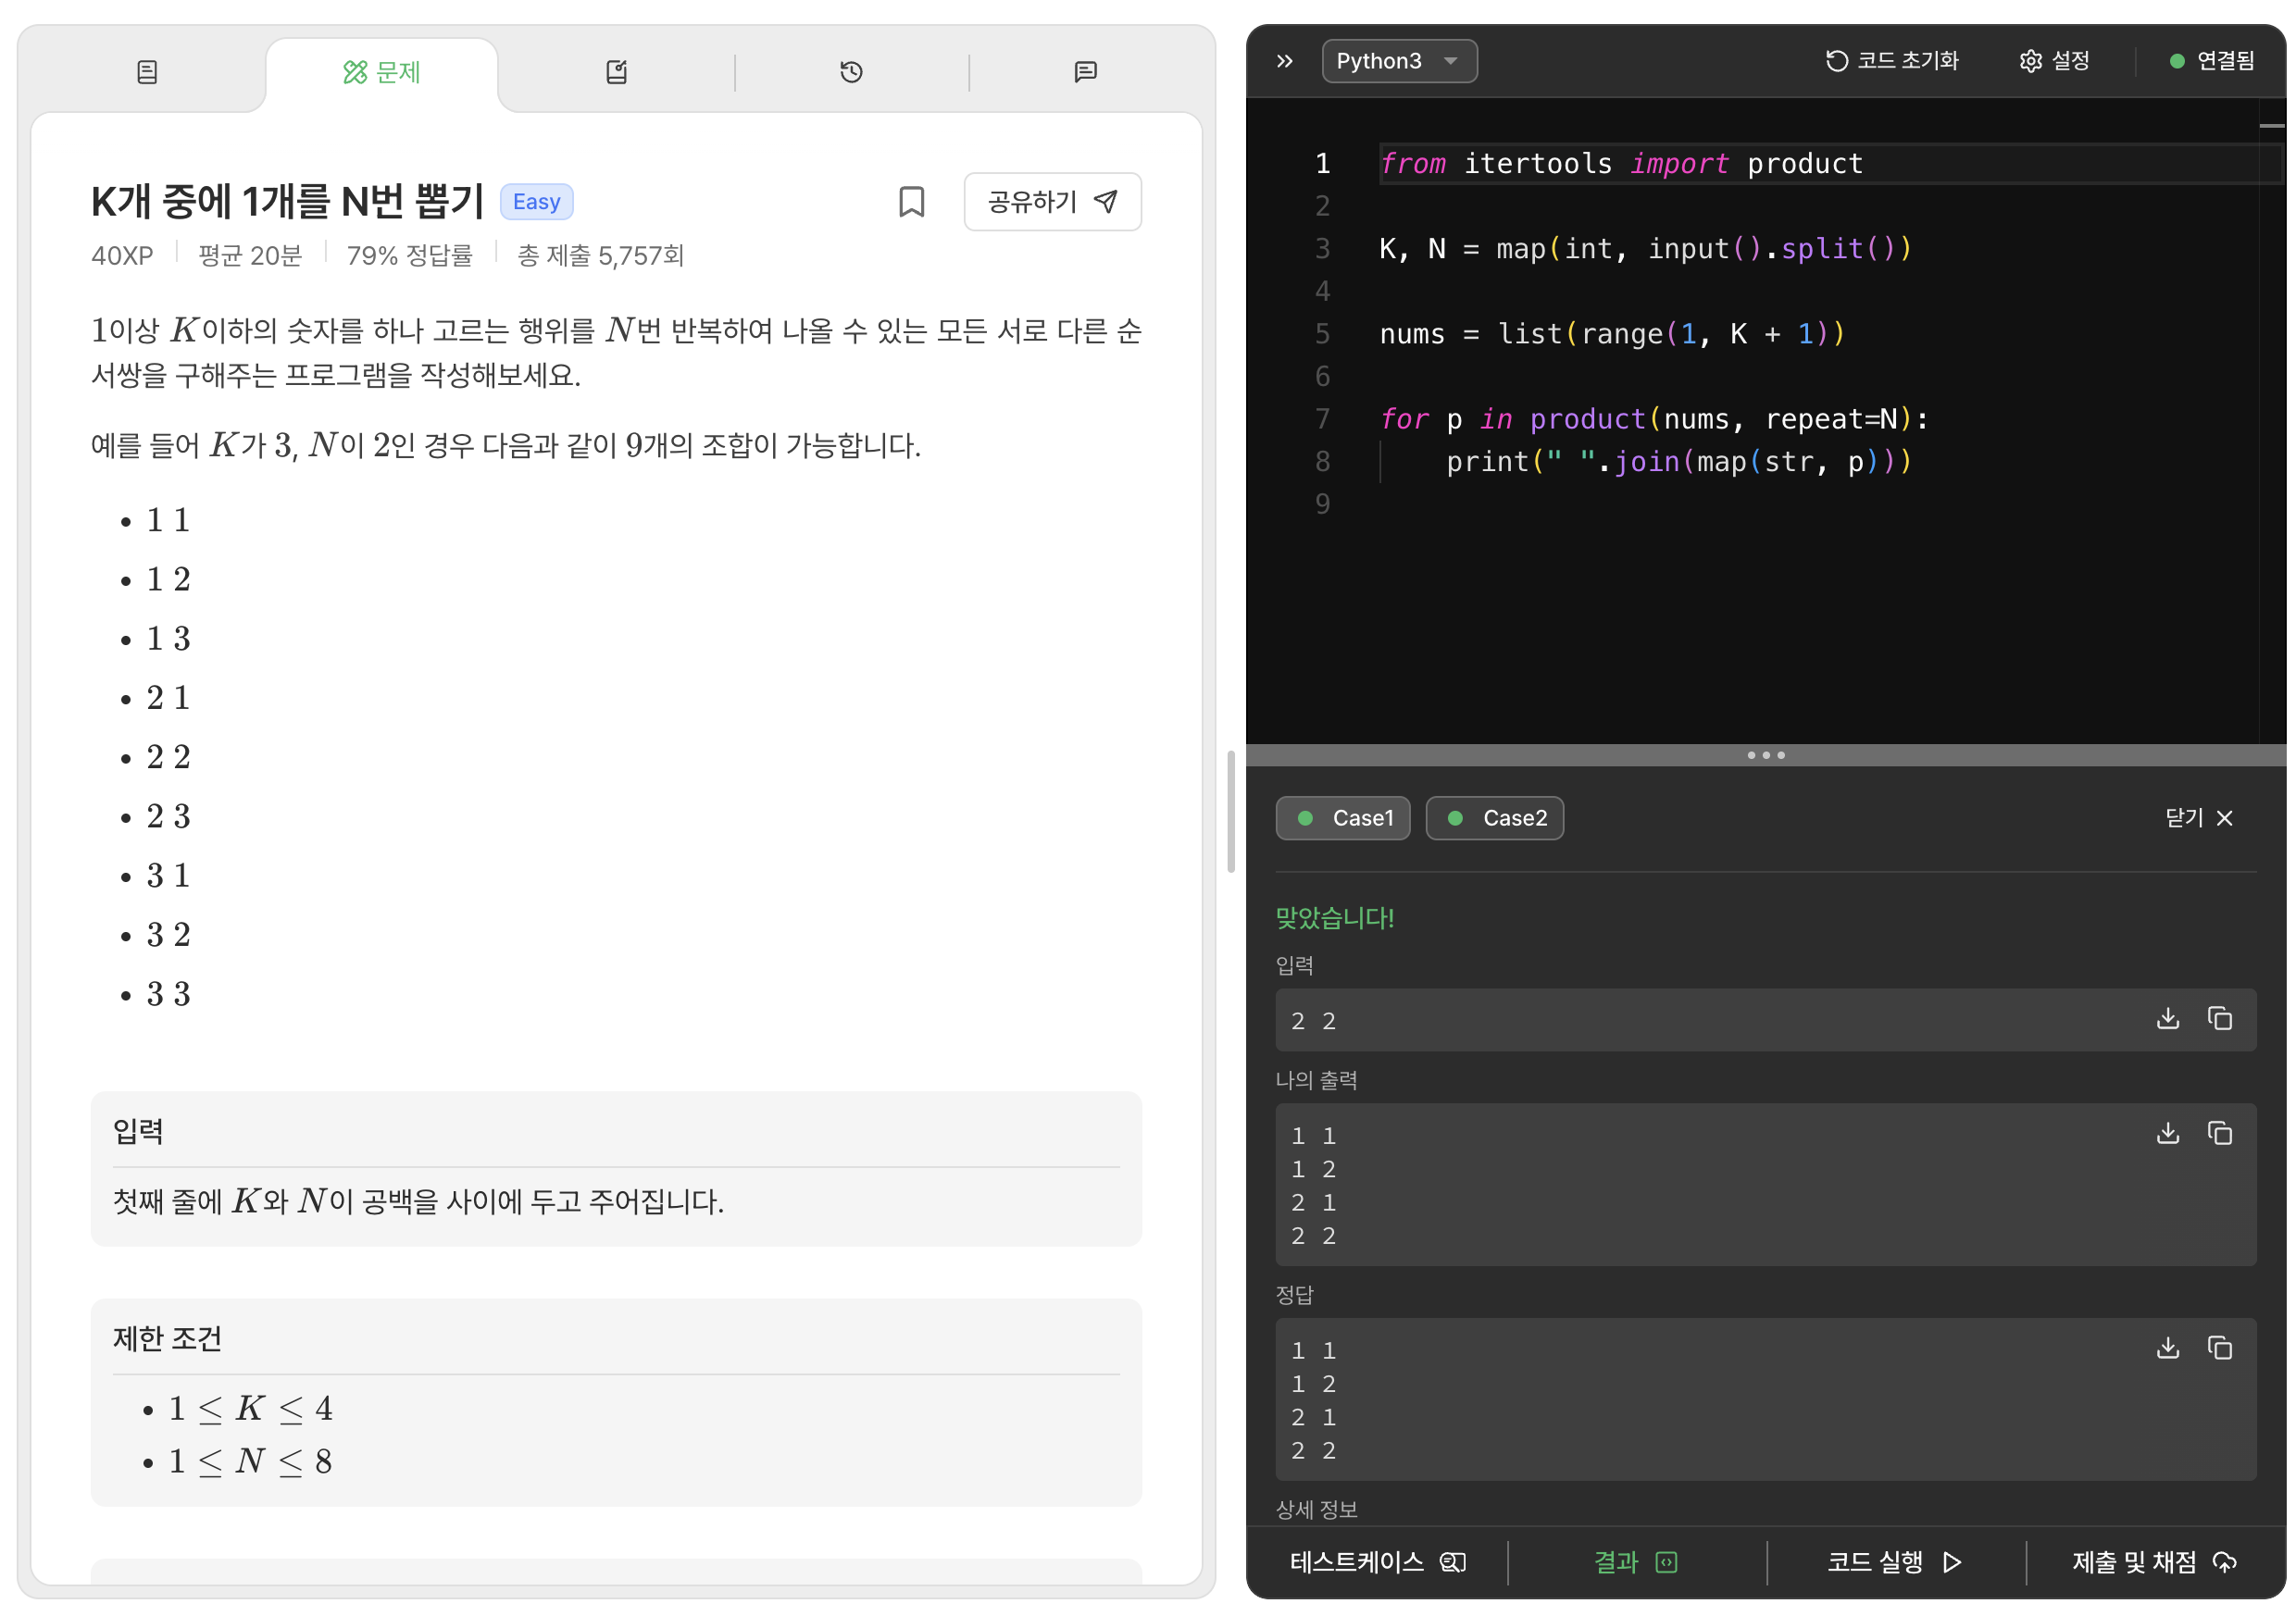Download the 나의 출력 output

(2168, 1133)
